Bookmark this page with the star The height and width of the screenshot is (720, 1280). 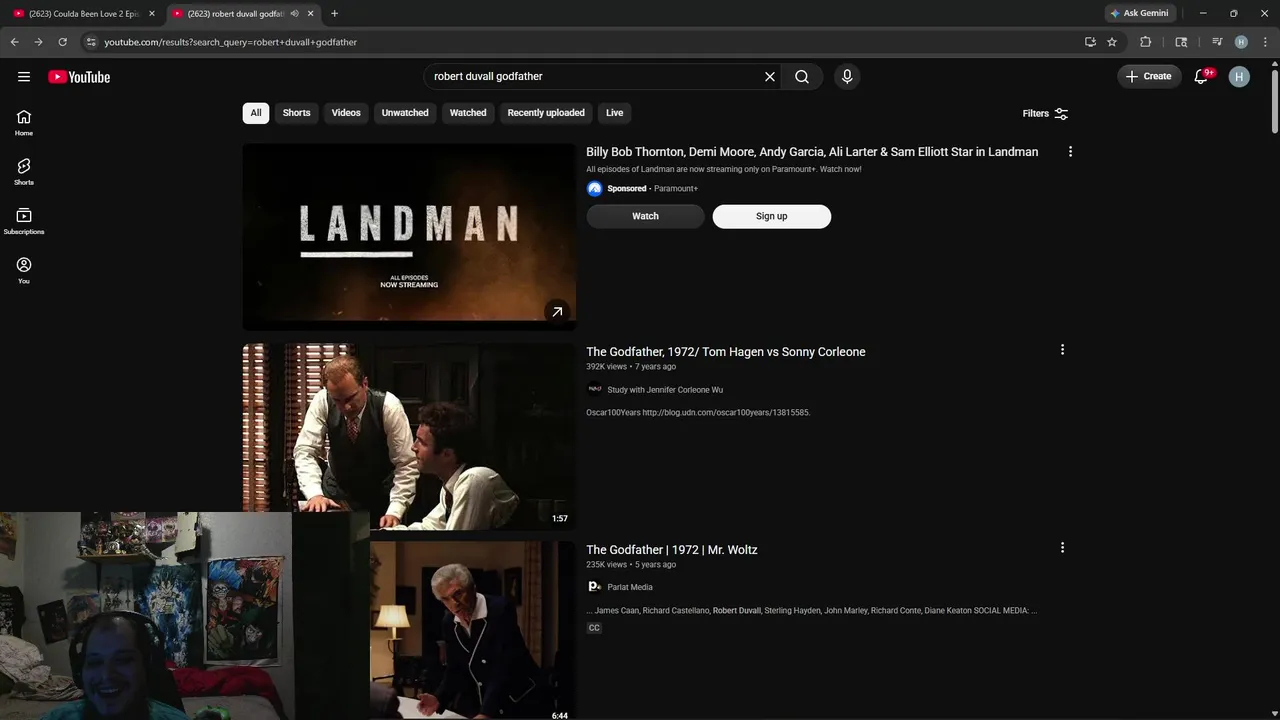(x=1112, y=42)
